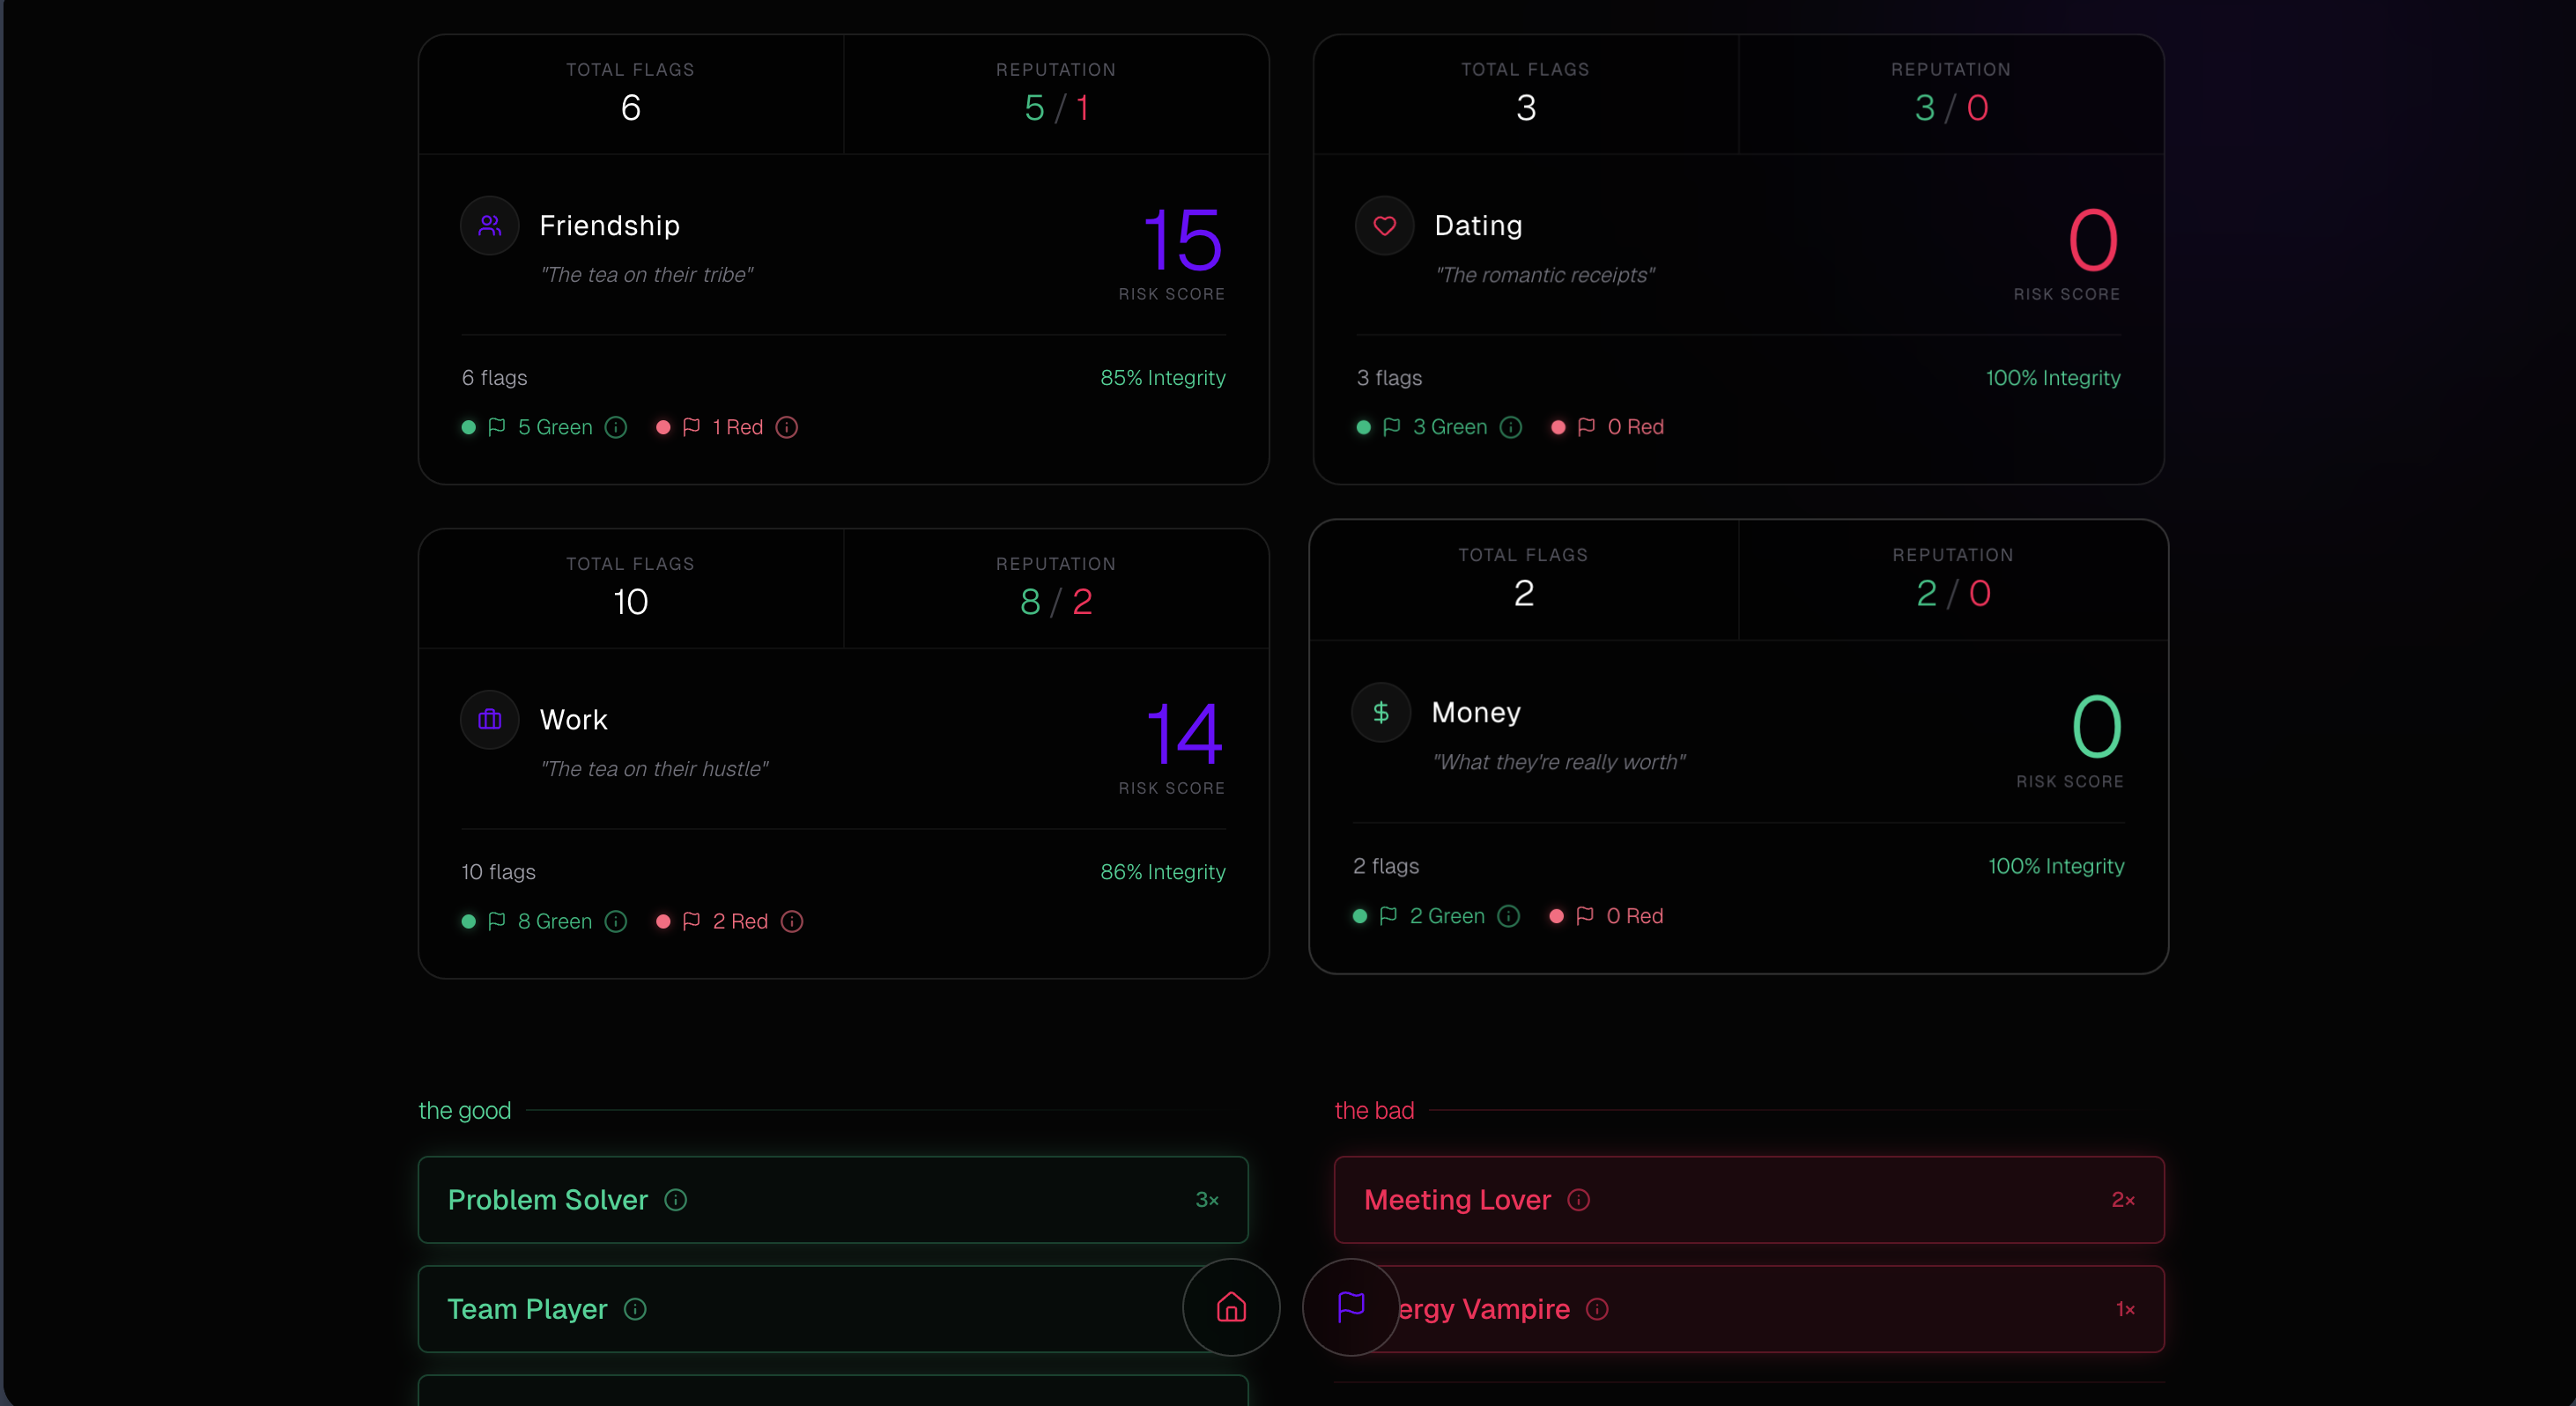Show details of Dating's 3 green flags

[1510, 427]
